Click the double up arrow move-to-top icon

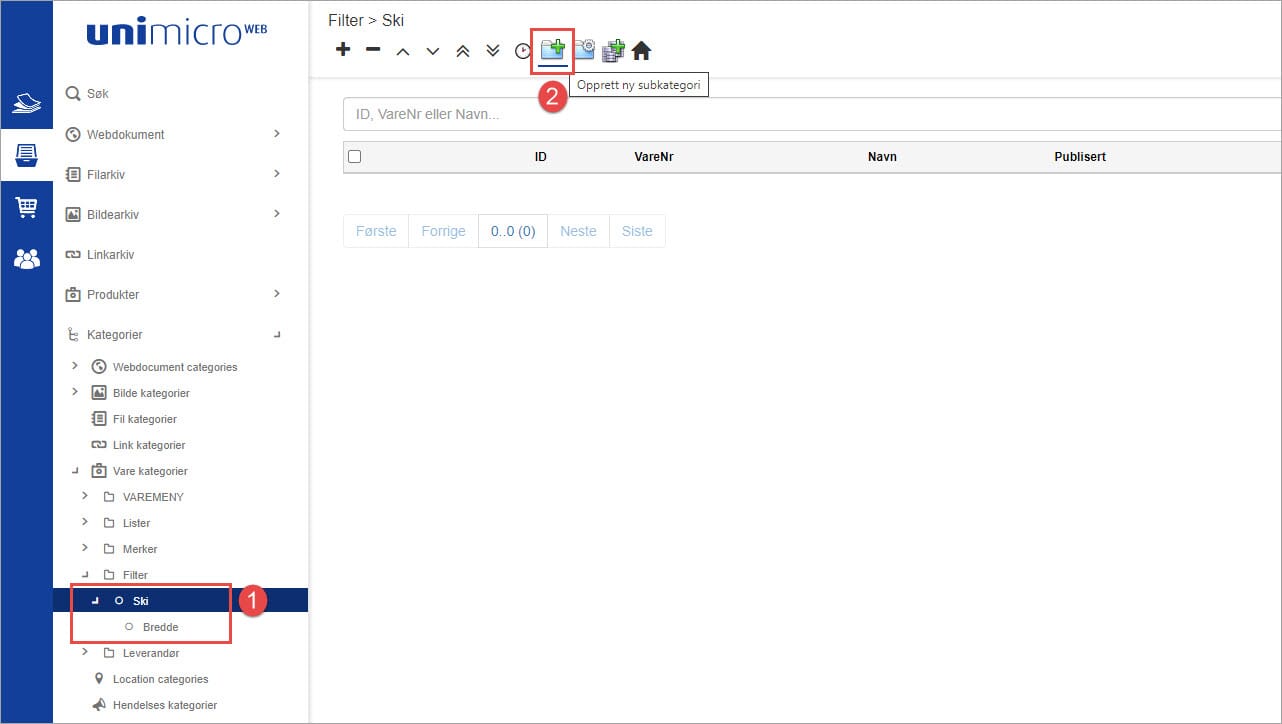pos(463,51)
